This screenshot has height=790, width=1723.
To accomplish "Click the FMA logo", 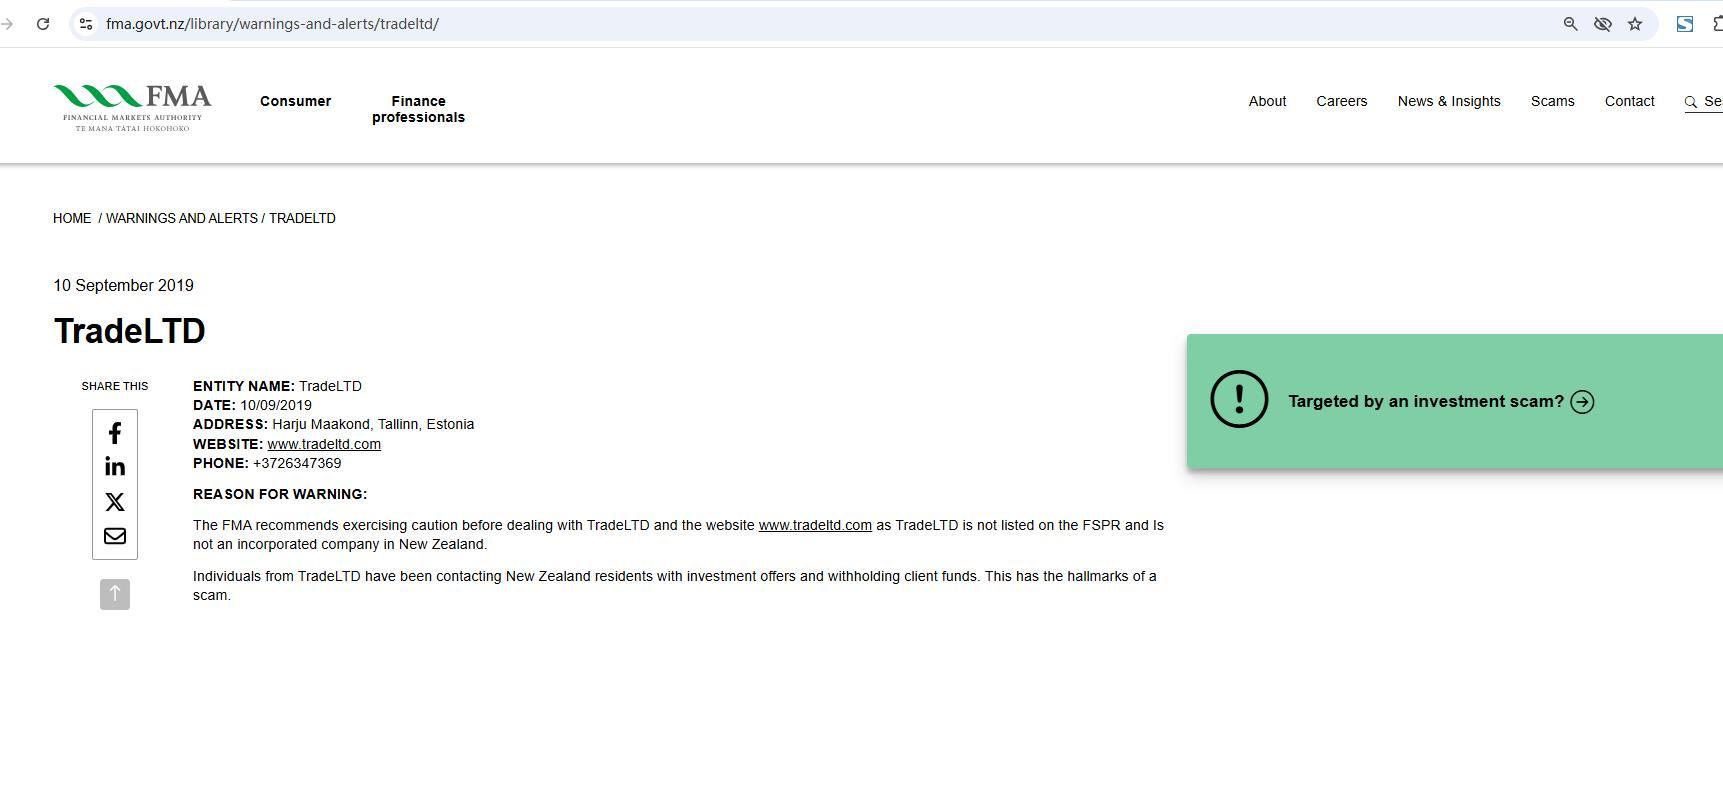I will pyautogui.click(x=132, y=108).
